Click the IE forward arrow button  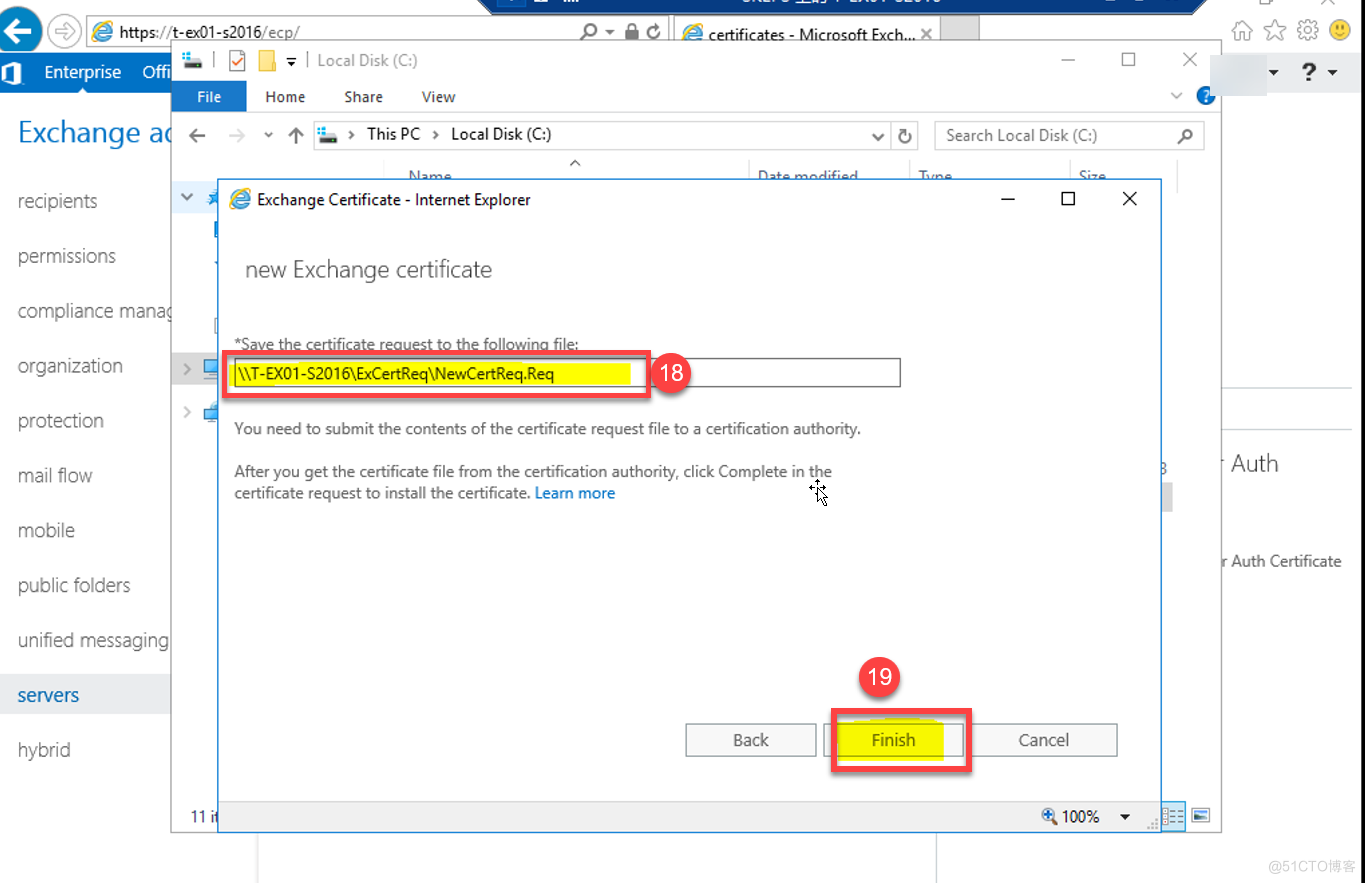point(64,32)
